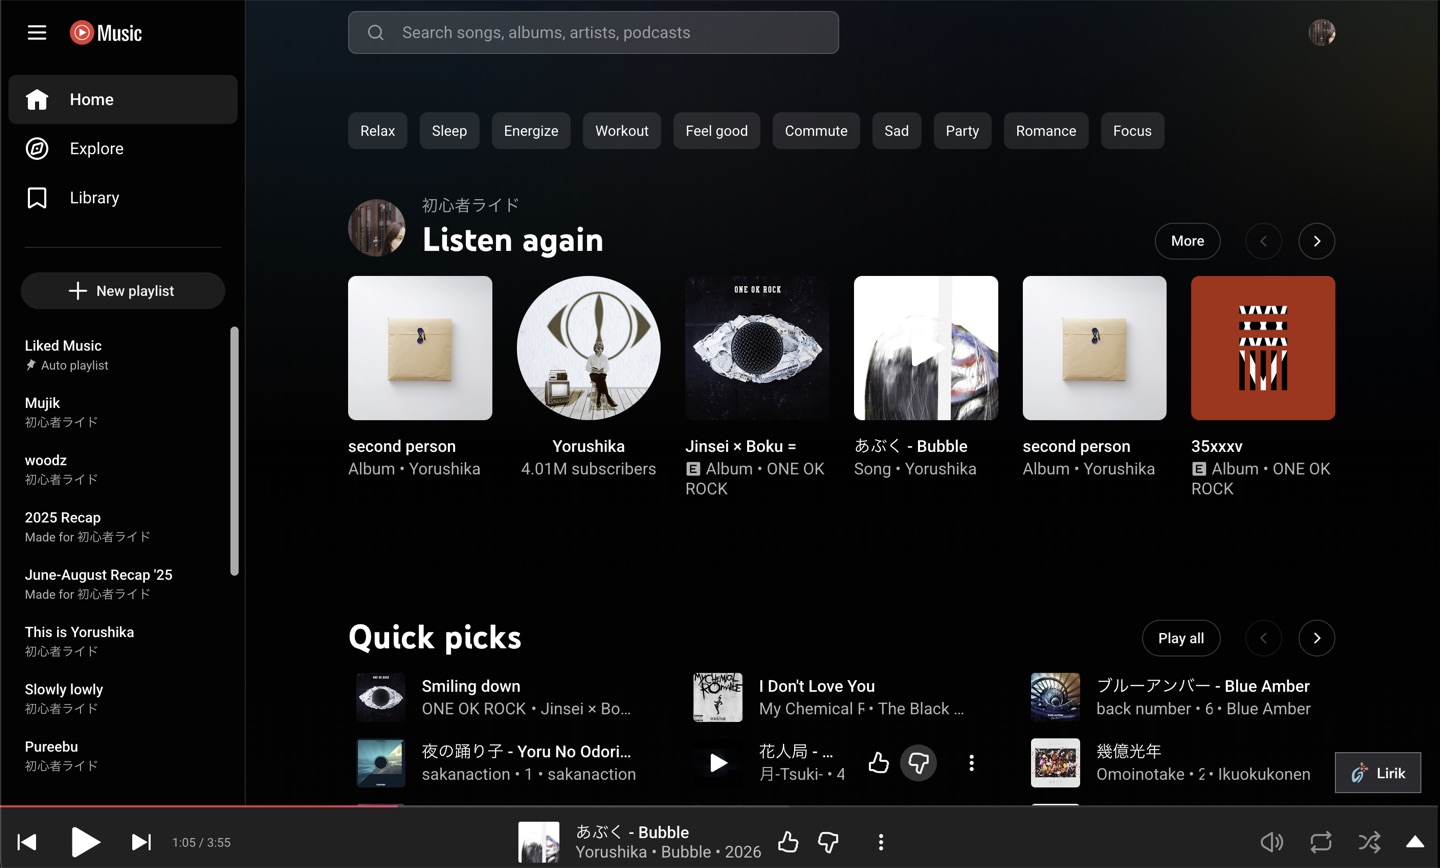
Task: Like the now playing Bubble track
Action: click(788, 842)
